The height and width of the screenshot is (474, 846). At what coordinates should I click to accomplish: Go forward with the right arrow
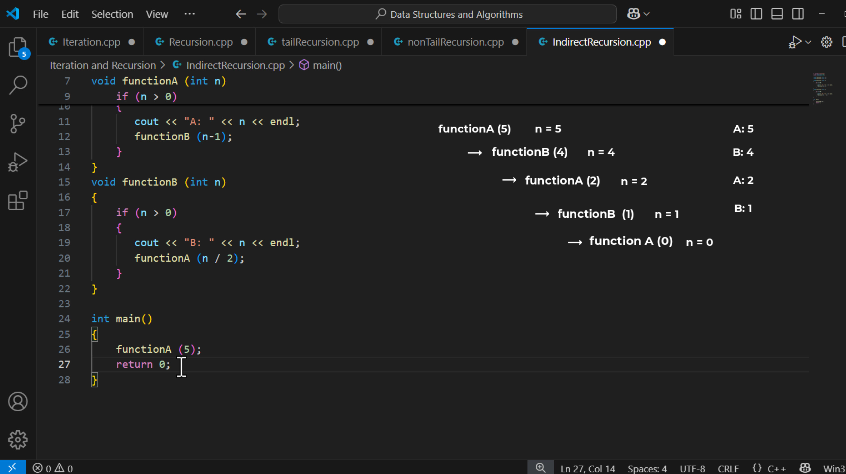262,14
